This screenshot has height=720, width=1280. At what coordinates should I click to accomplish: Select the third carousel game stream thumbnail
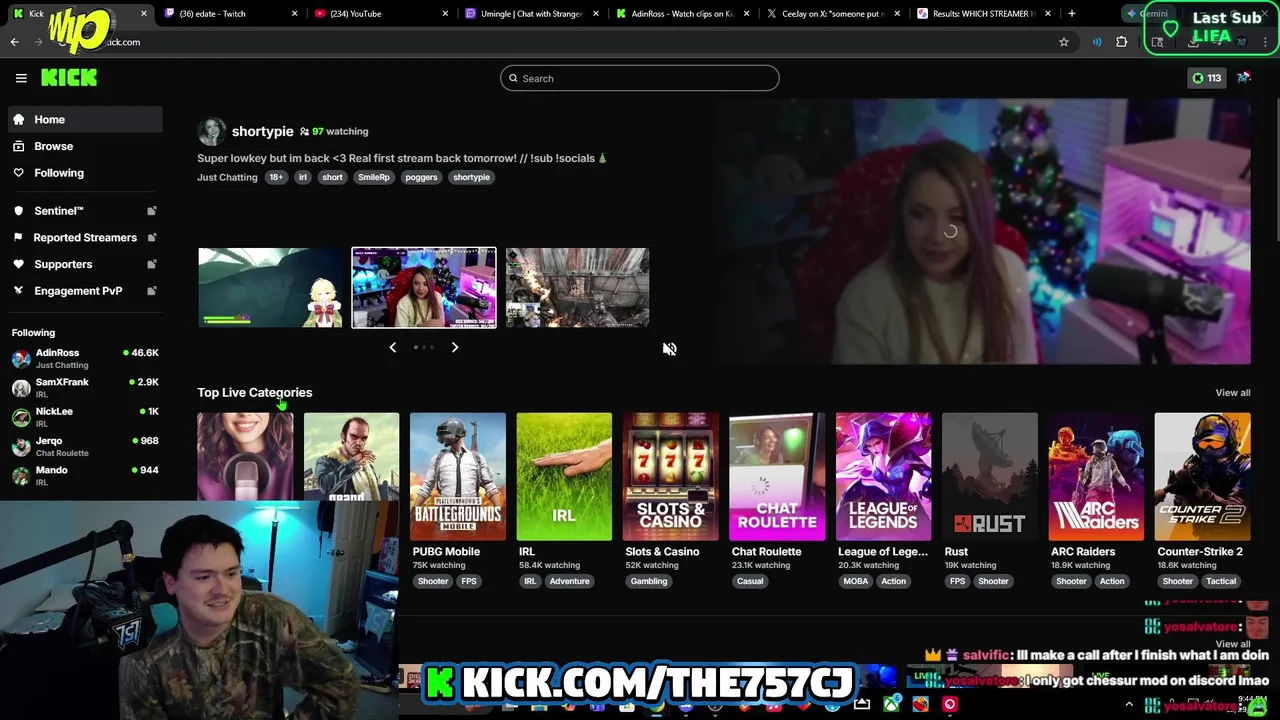coord(577,288)
